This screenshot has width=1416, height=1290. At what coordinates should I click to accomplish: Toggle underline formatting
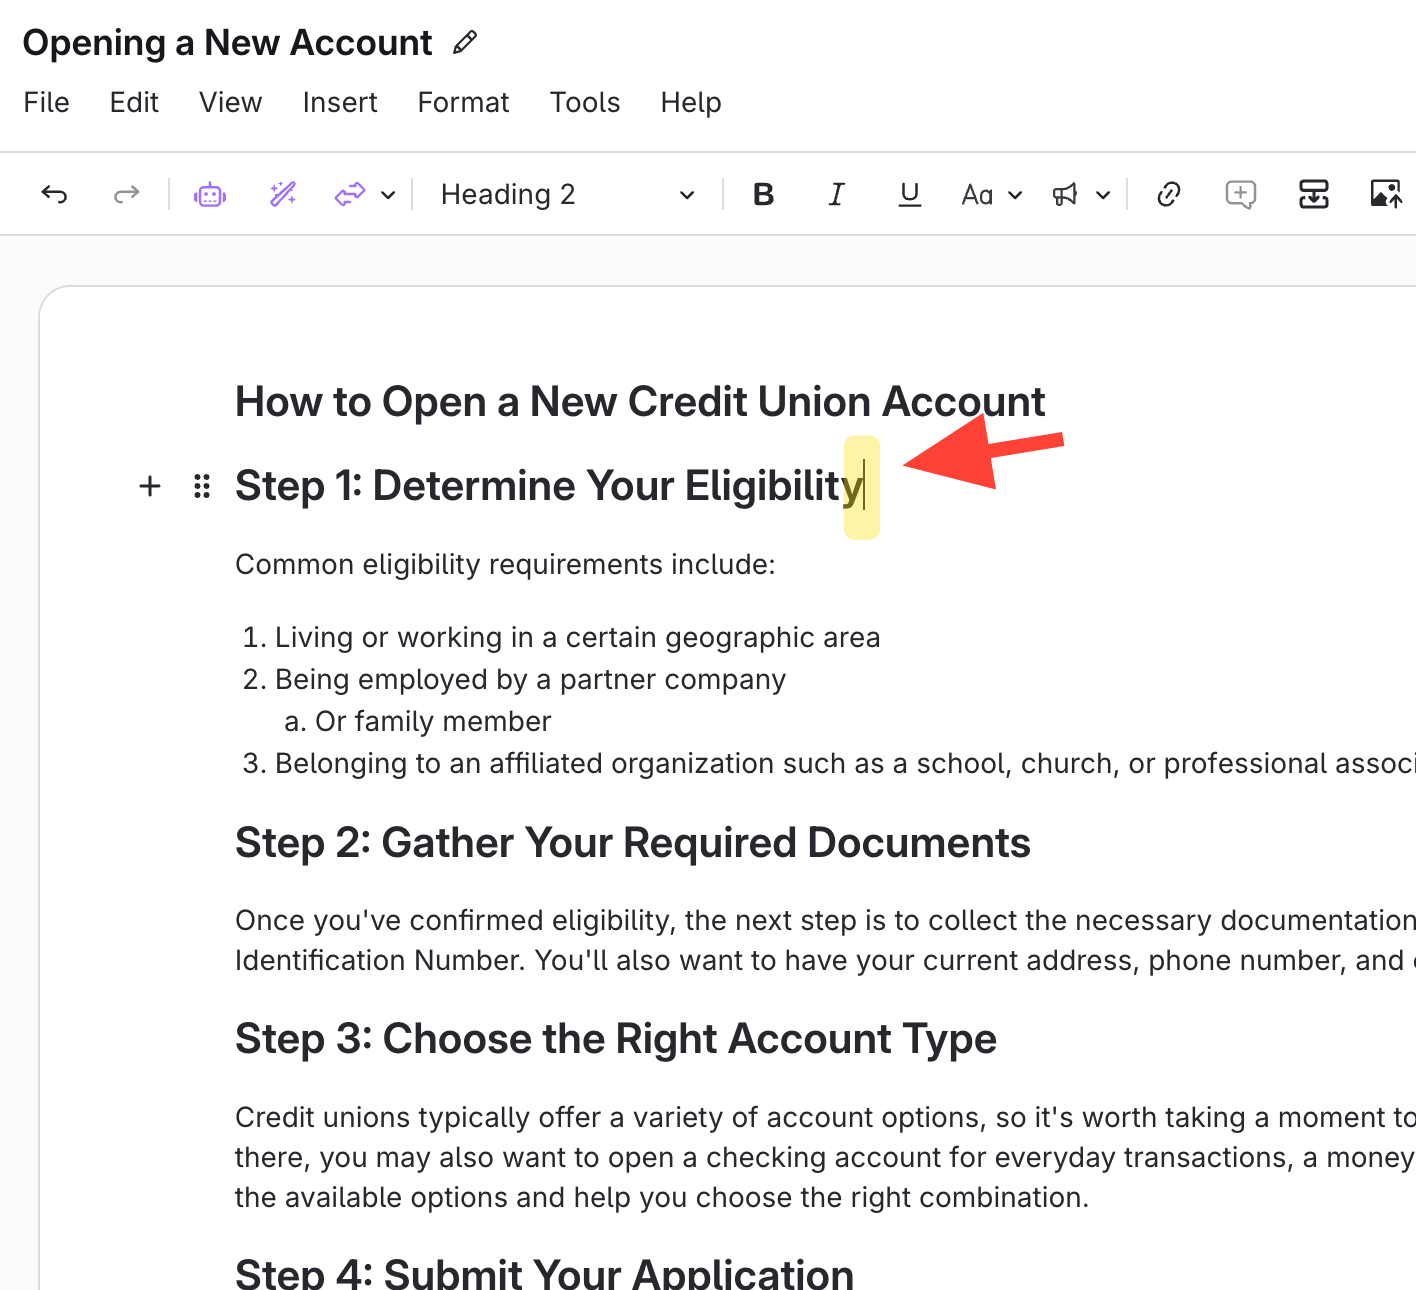pos(909,195)
